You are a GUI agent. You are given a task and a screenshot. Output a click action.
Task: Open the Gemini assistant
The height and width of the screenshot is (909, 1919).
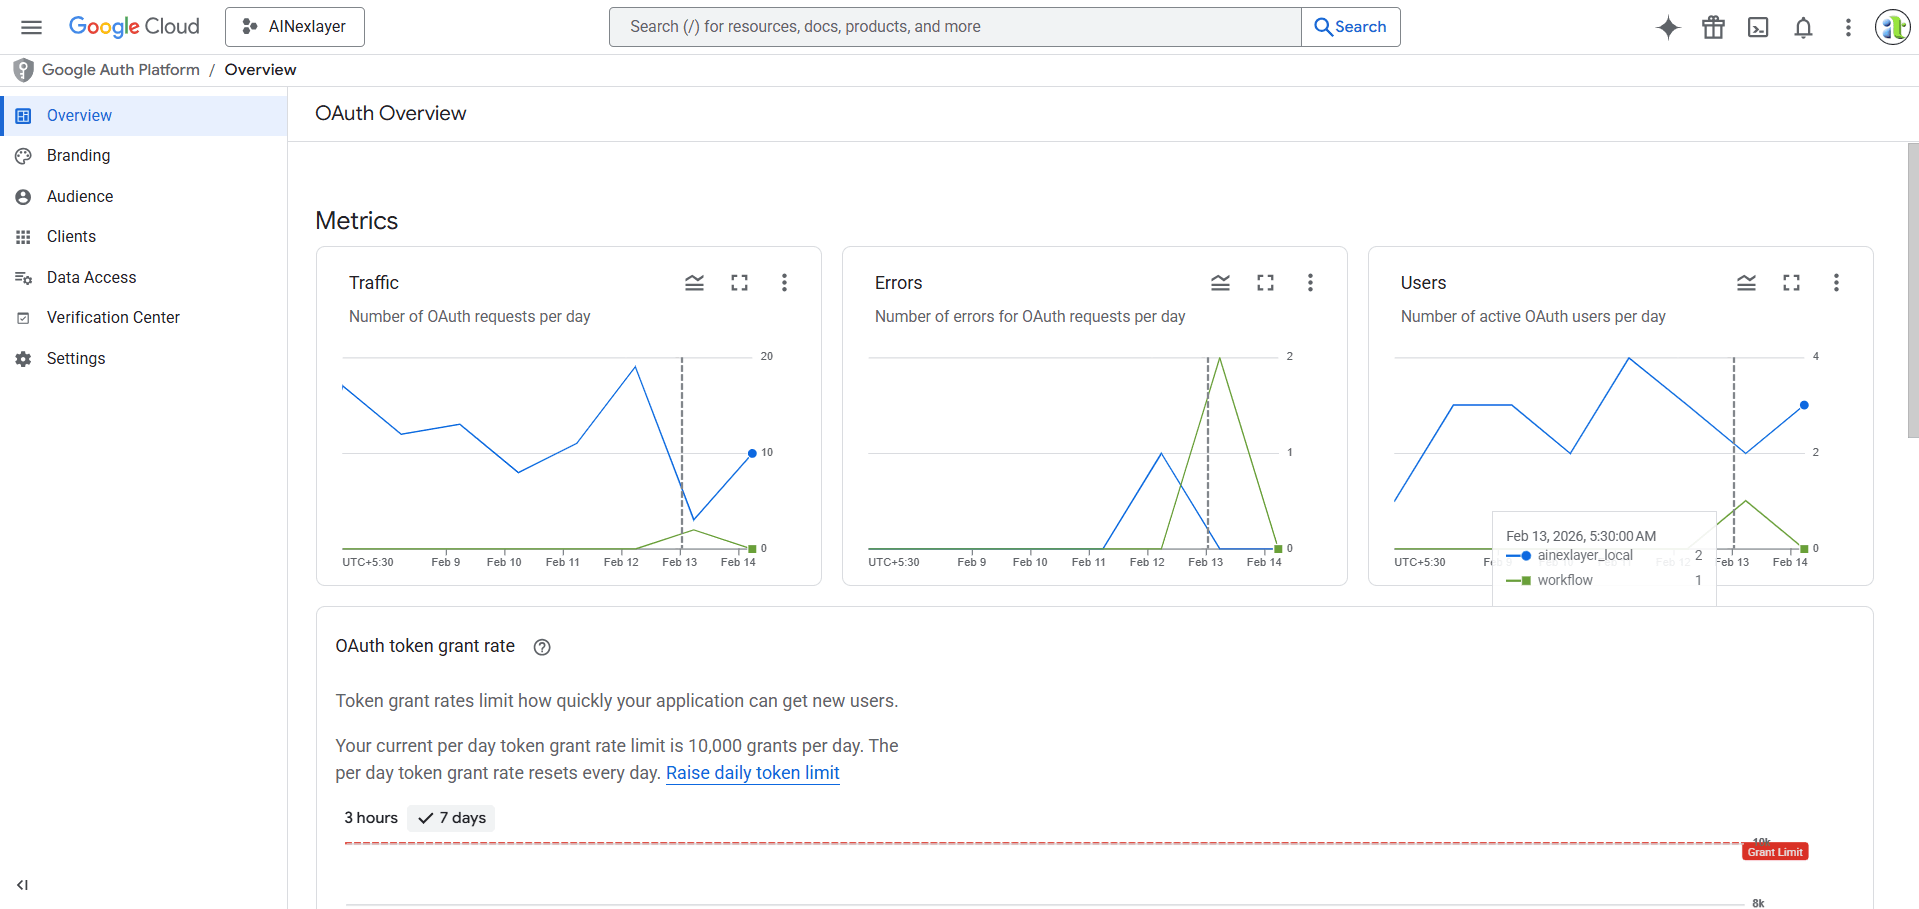coord(1667,27)
